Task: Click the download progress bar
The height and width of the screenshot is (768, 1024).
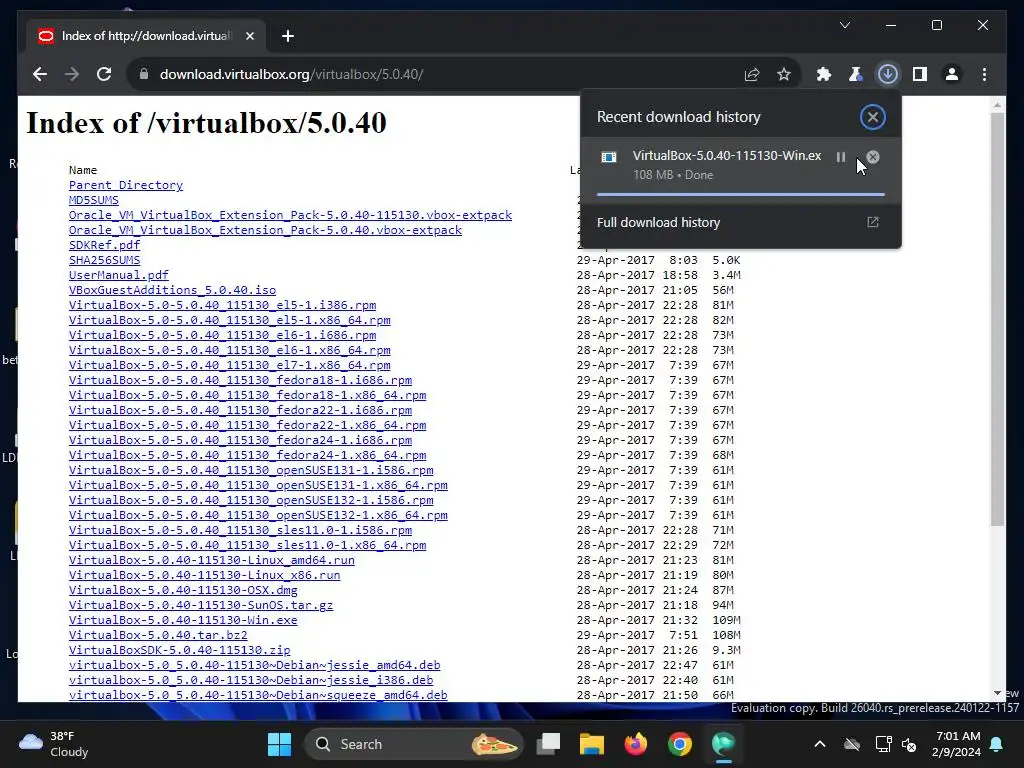Action: click(x=741, y=194)
